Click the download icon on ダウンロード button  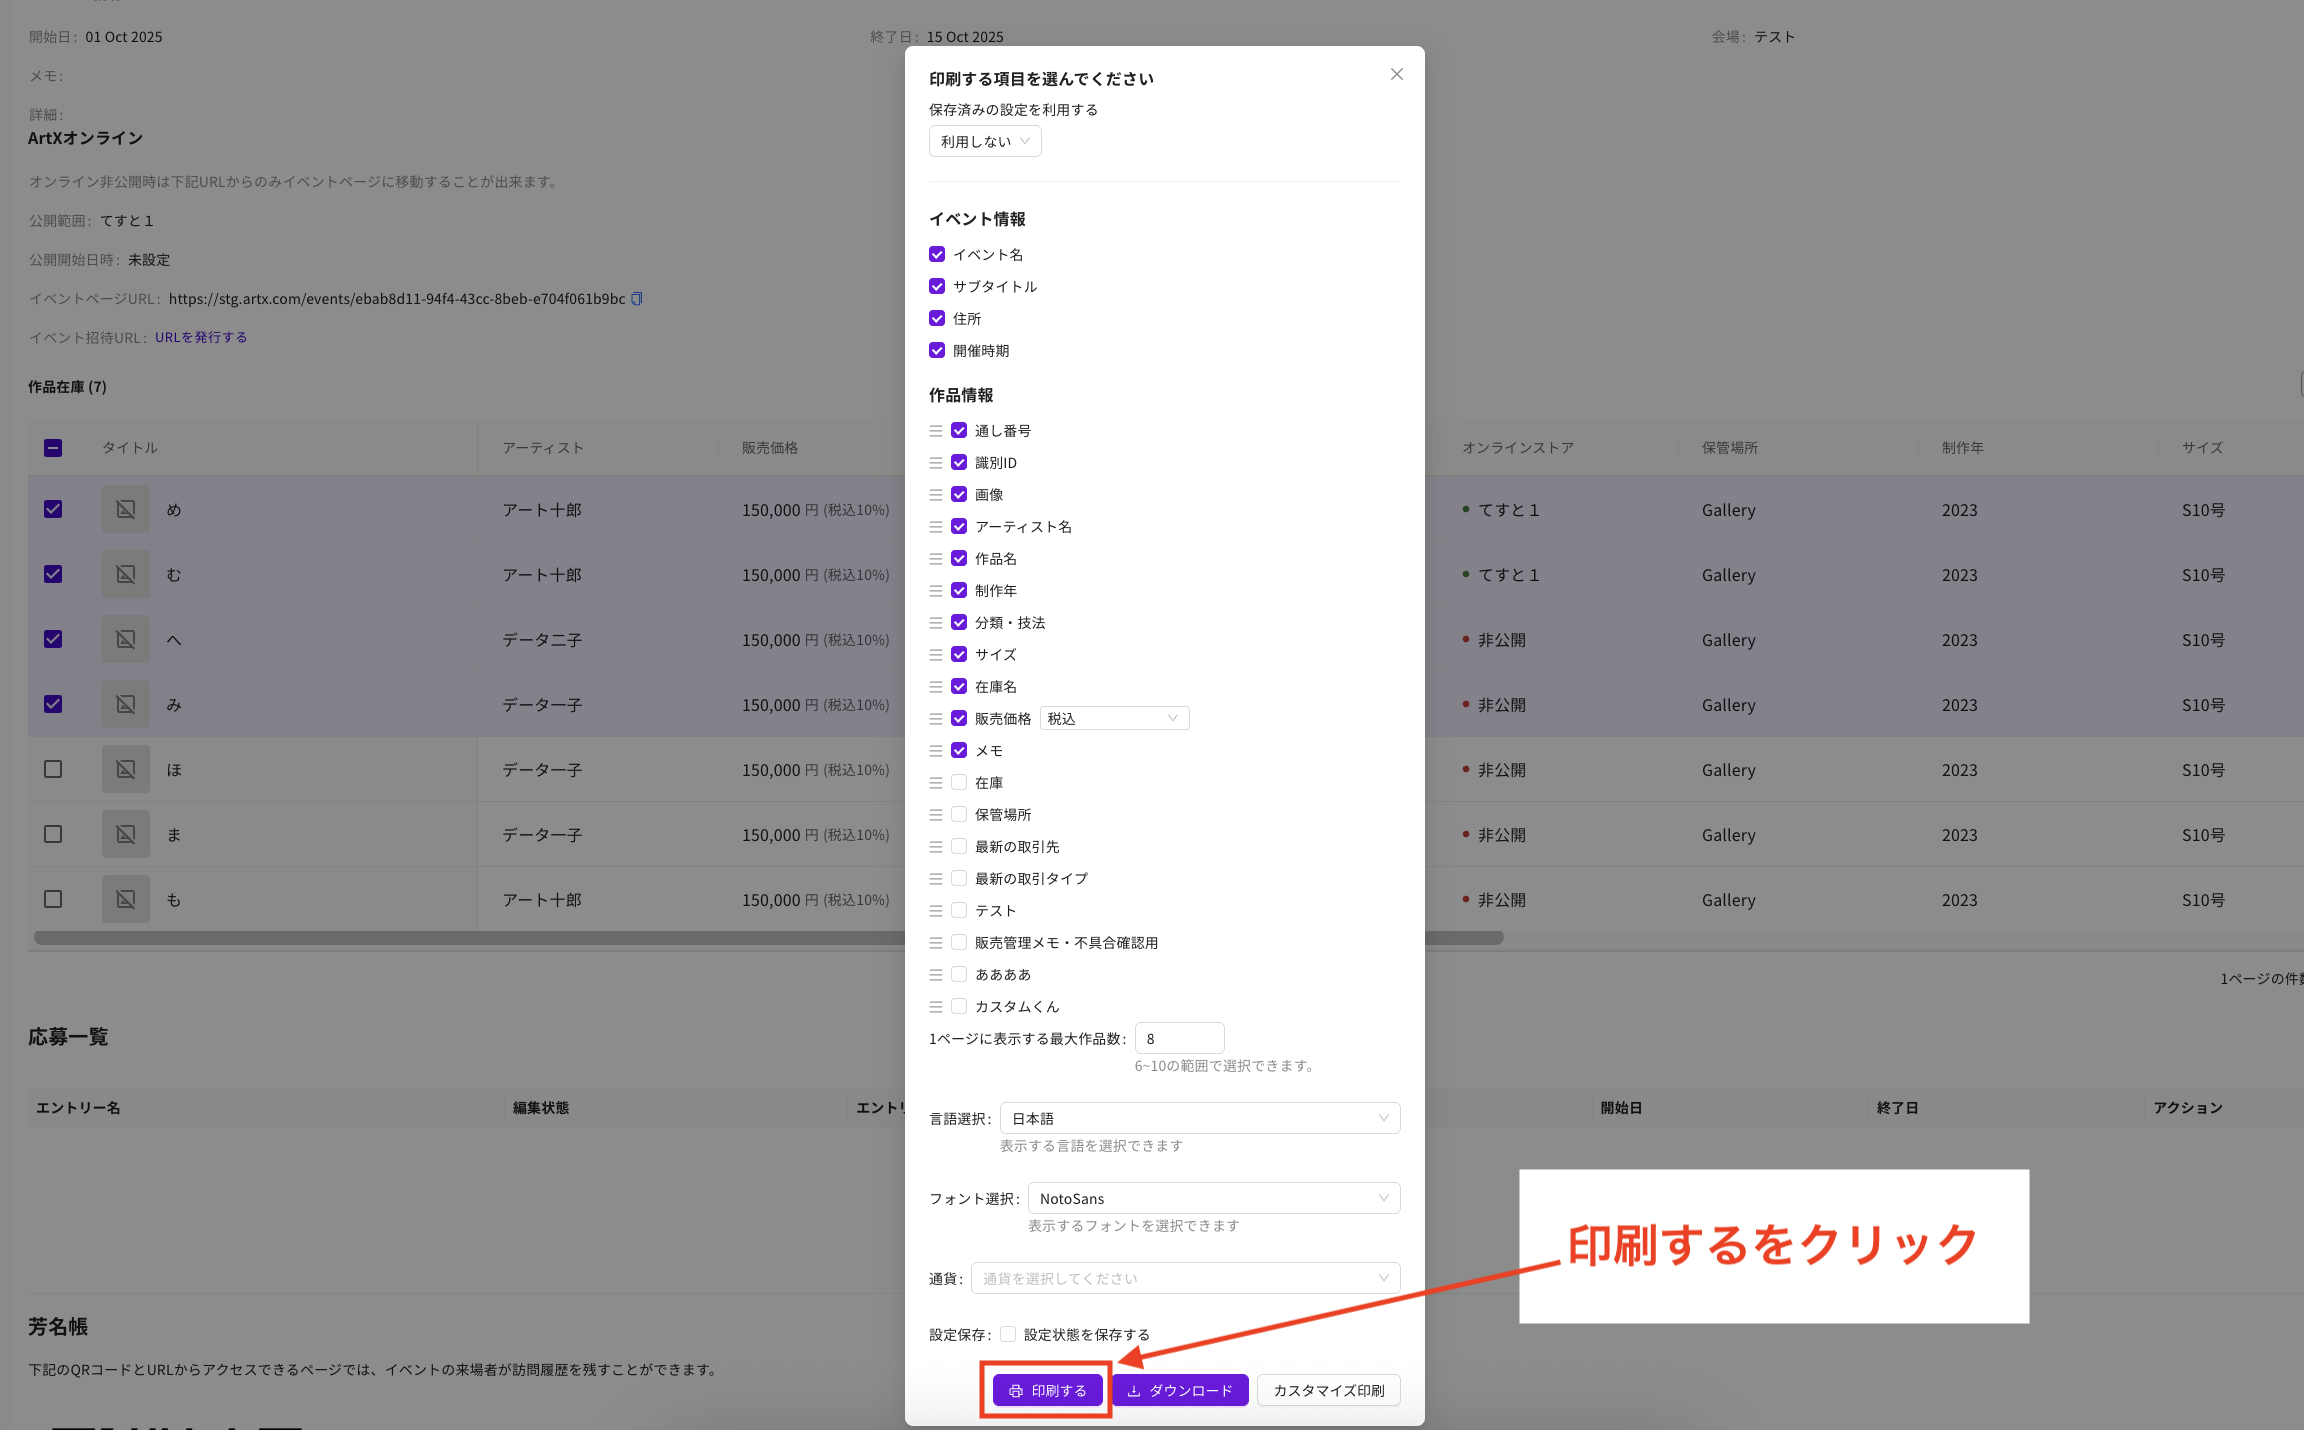pyautogui.click(x=1134, y=1391)
